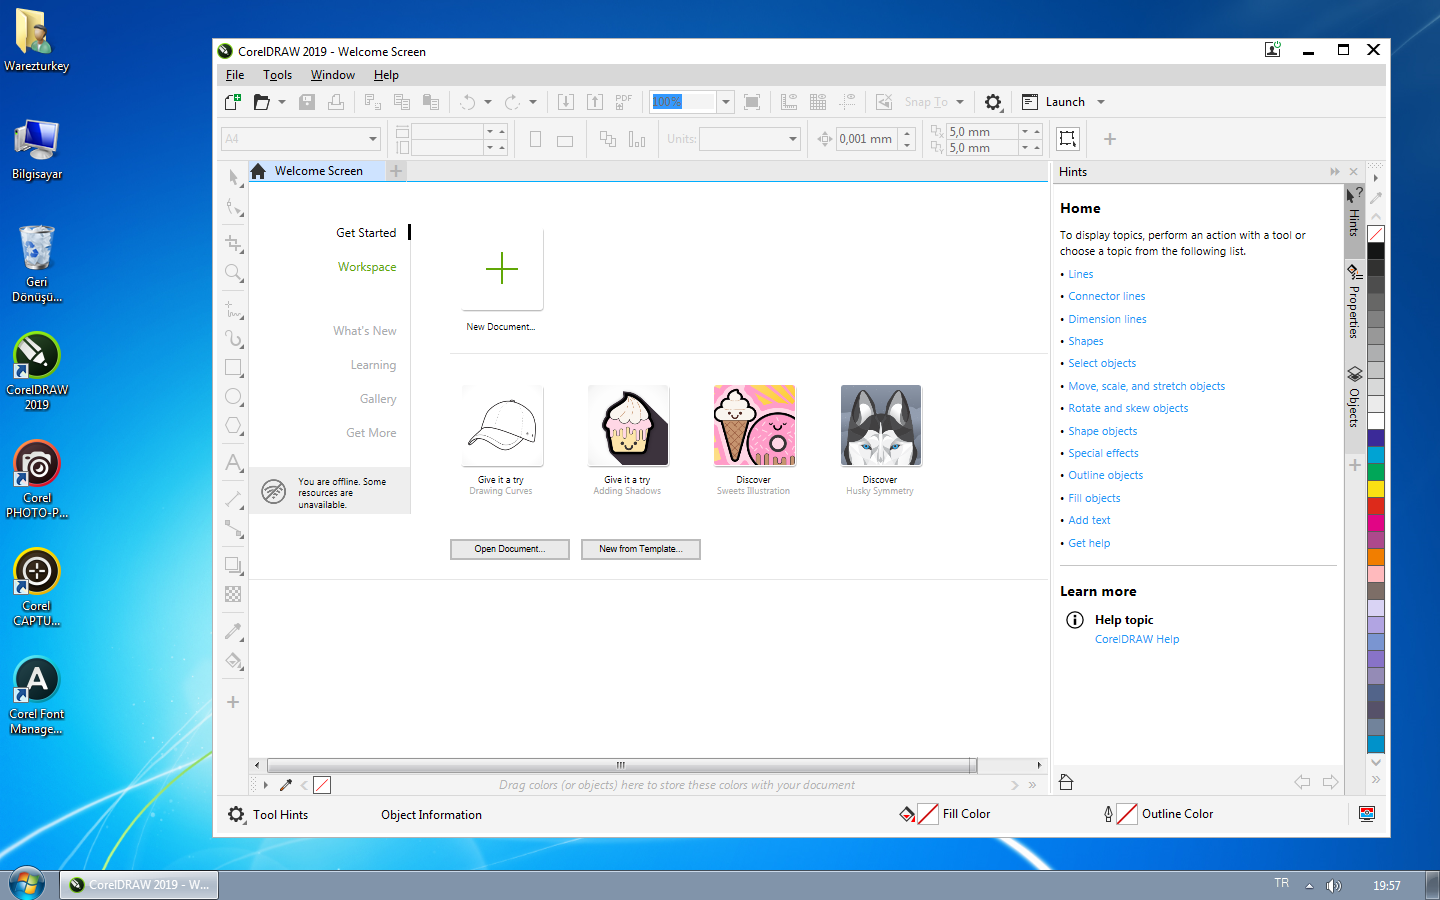Open the Husky Symmetry thumbnail
This screenshot has height=900, width=1440.
pyautogui.click(x=880, y=426)
